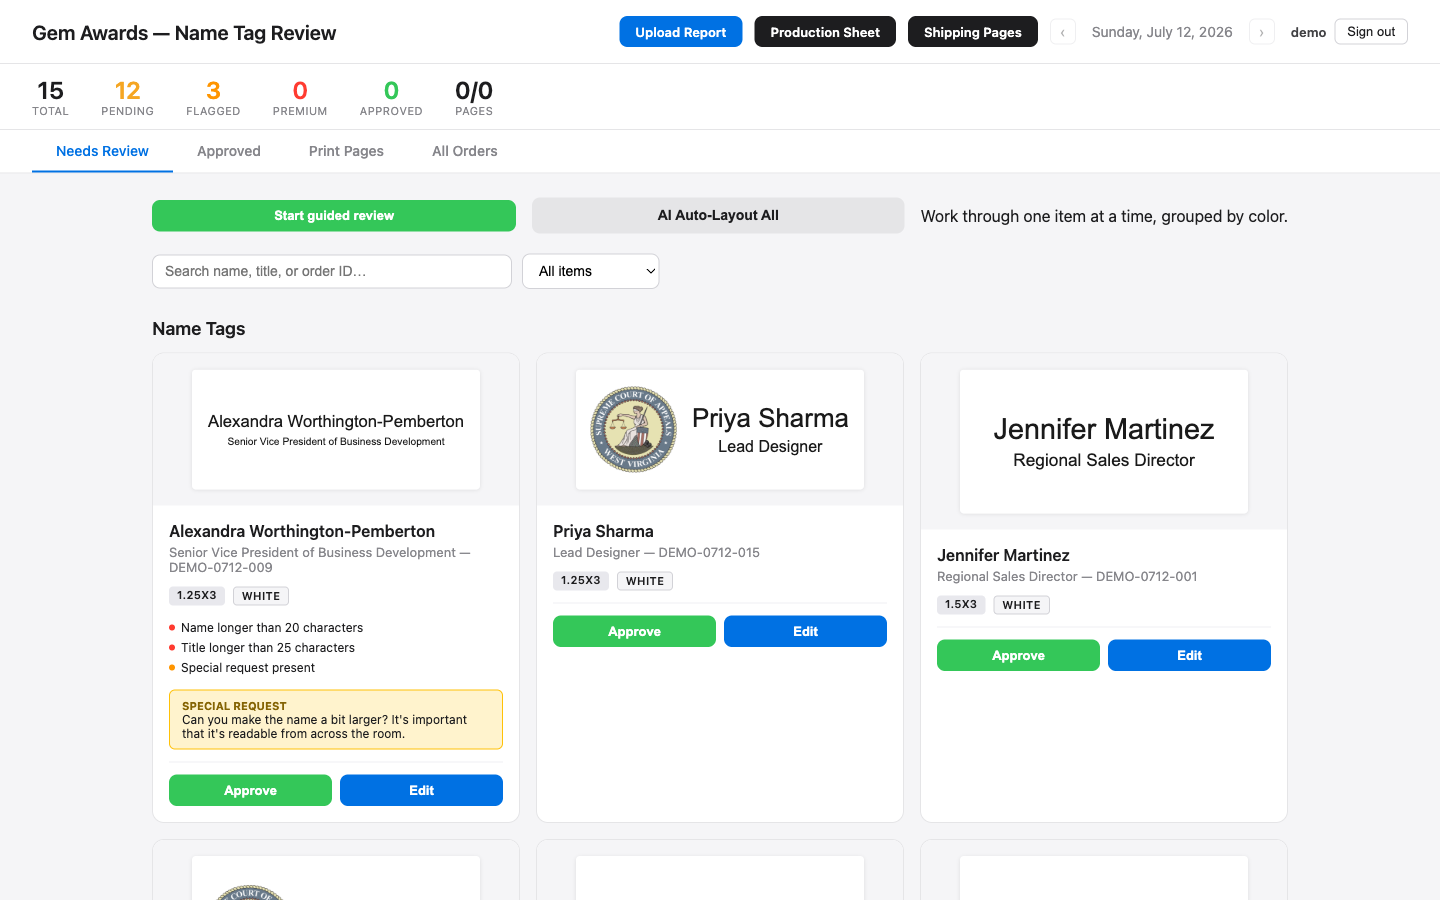Click the Name Tags section heading
This screenshot has width=1440, height=900.
(199, 329)
